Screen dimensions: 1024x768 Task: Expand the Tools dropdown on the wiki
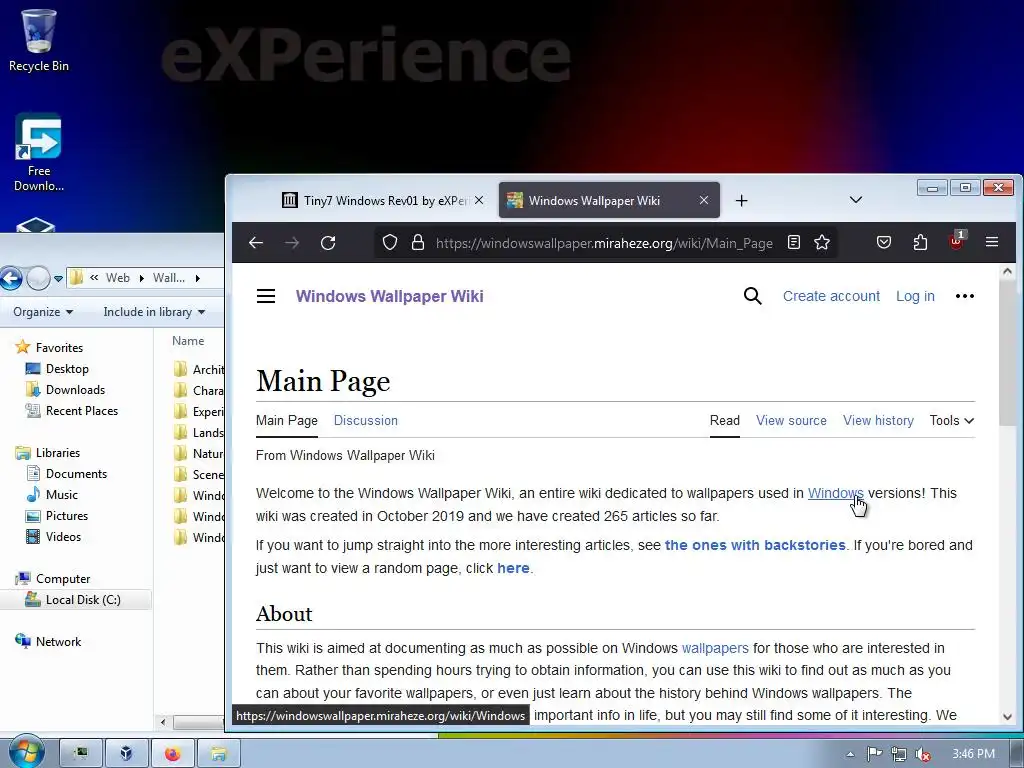952,421
